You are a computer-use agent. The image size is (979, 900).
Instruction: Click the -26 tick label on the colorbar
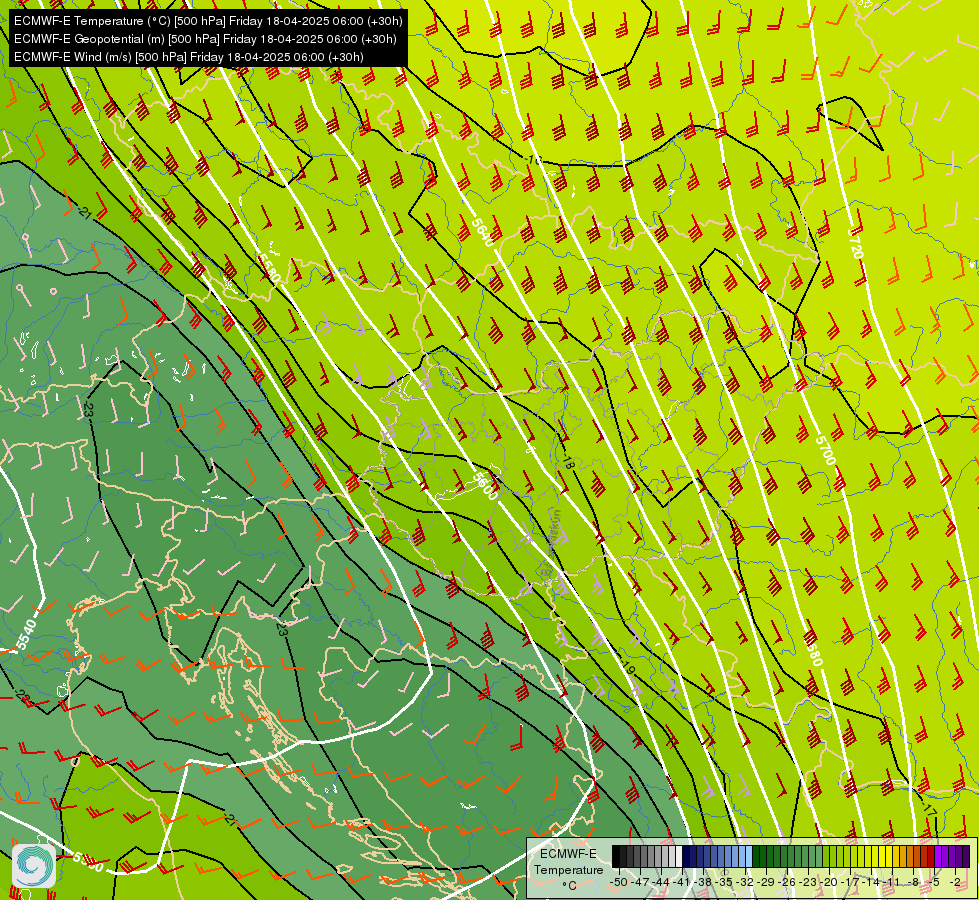click(x=787, y=882)
